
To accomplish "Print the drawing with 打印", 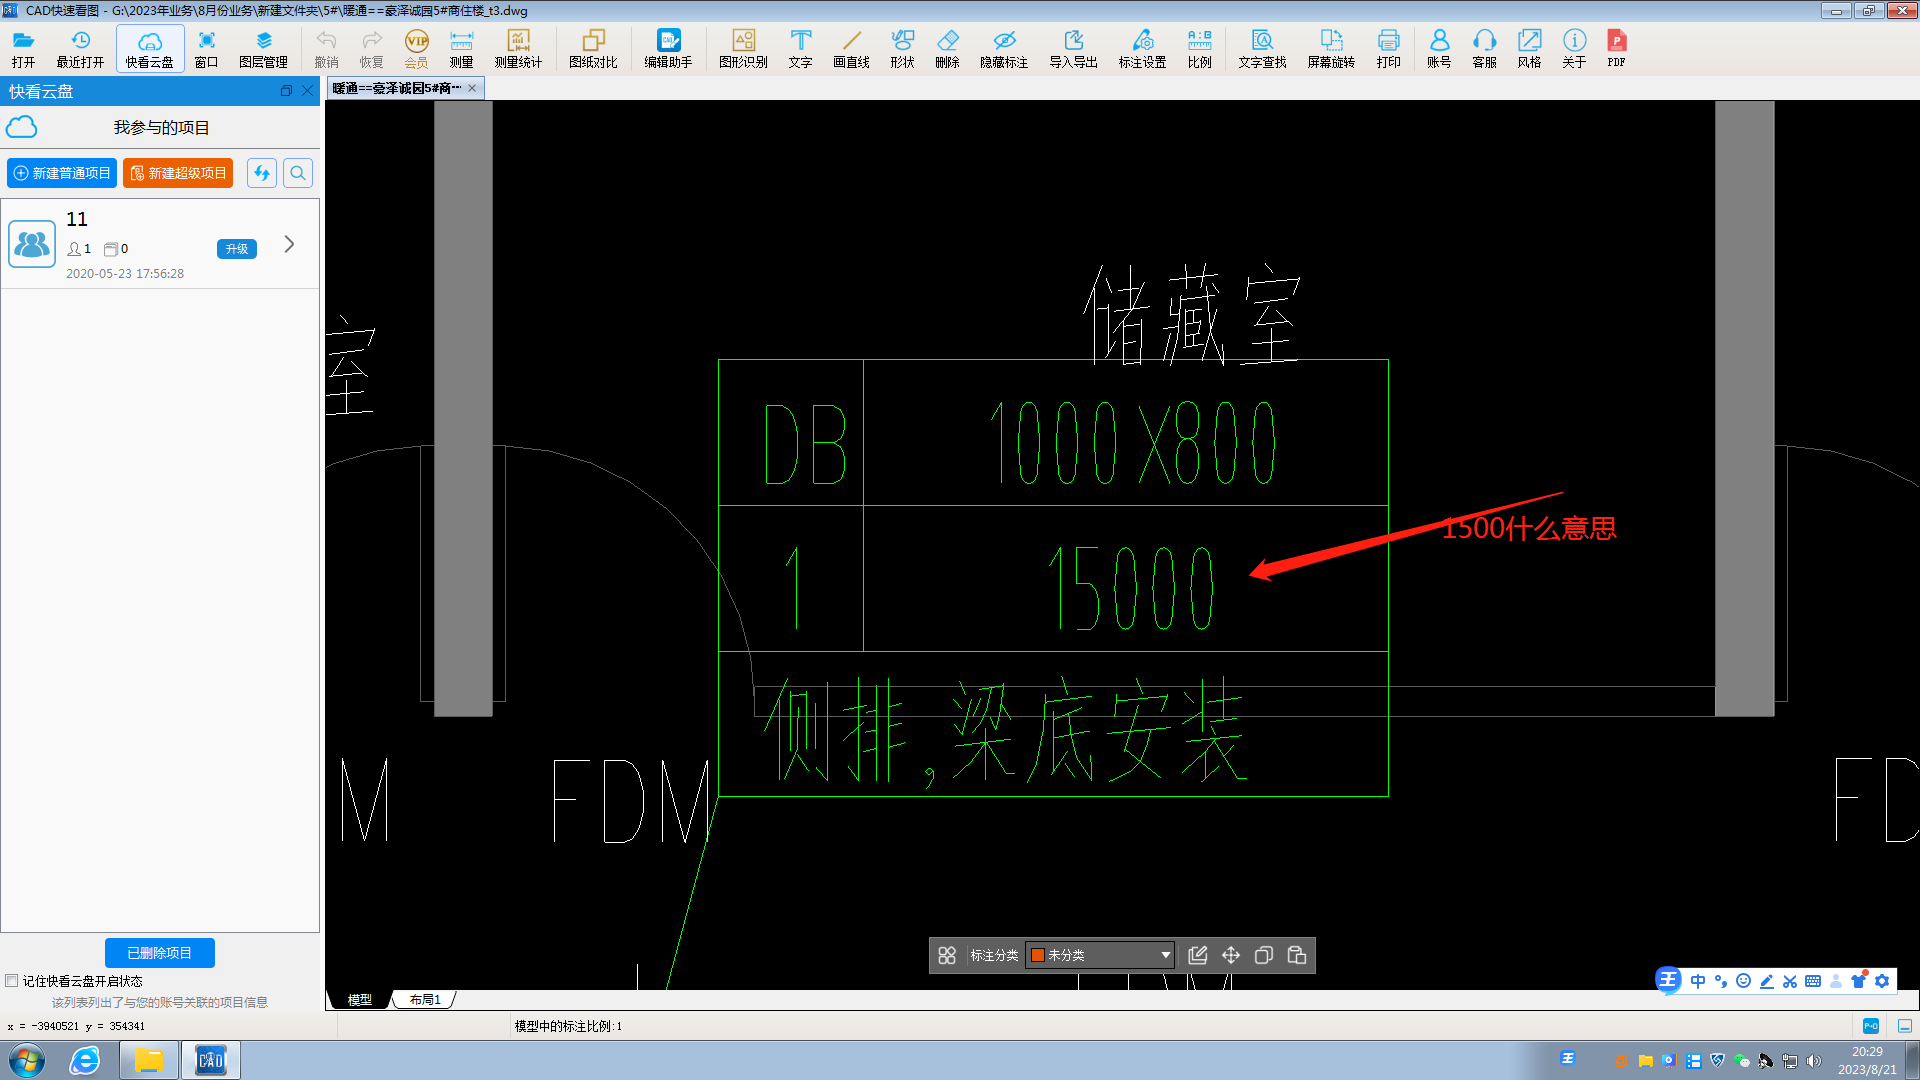I will (1388, 48).
